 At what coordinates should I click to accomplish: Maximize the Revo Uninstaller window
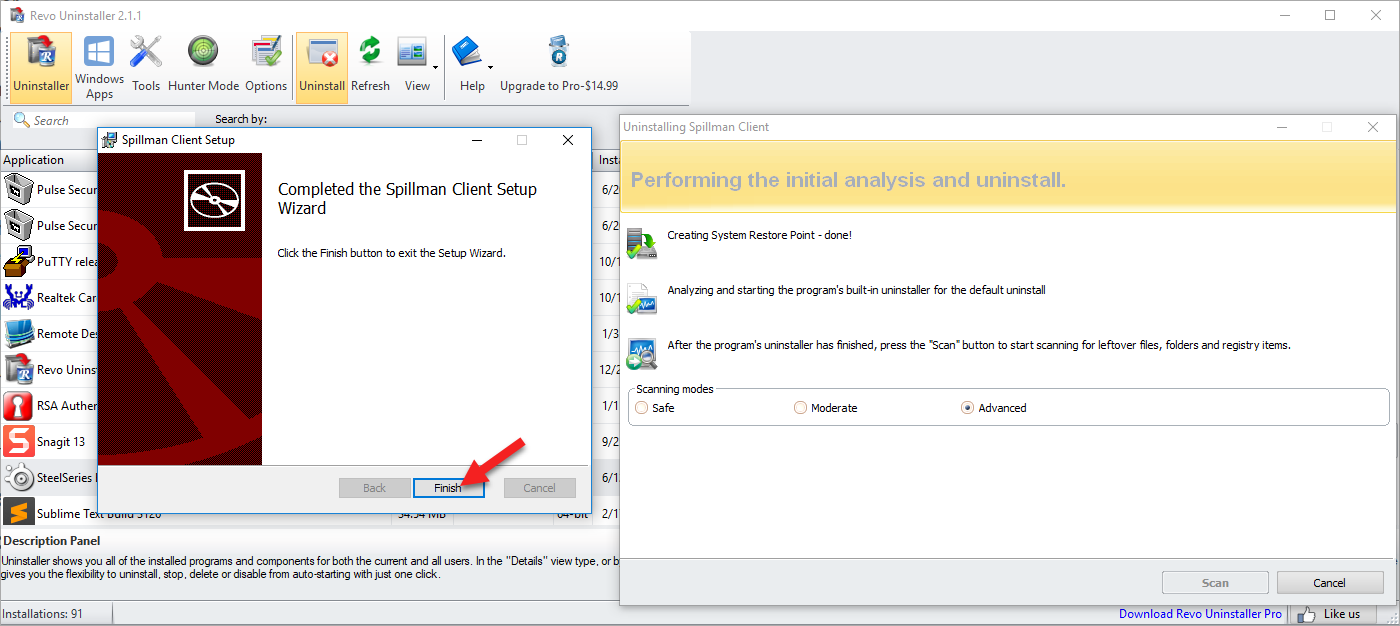[1330, 15]
